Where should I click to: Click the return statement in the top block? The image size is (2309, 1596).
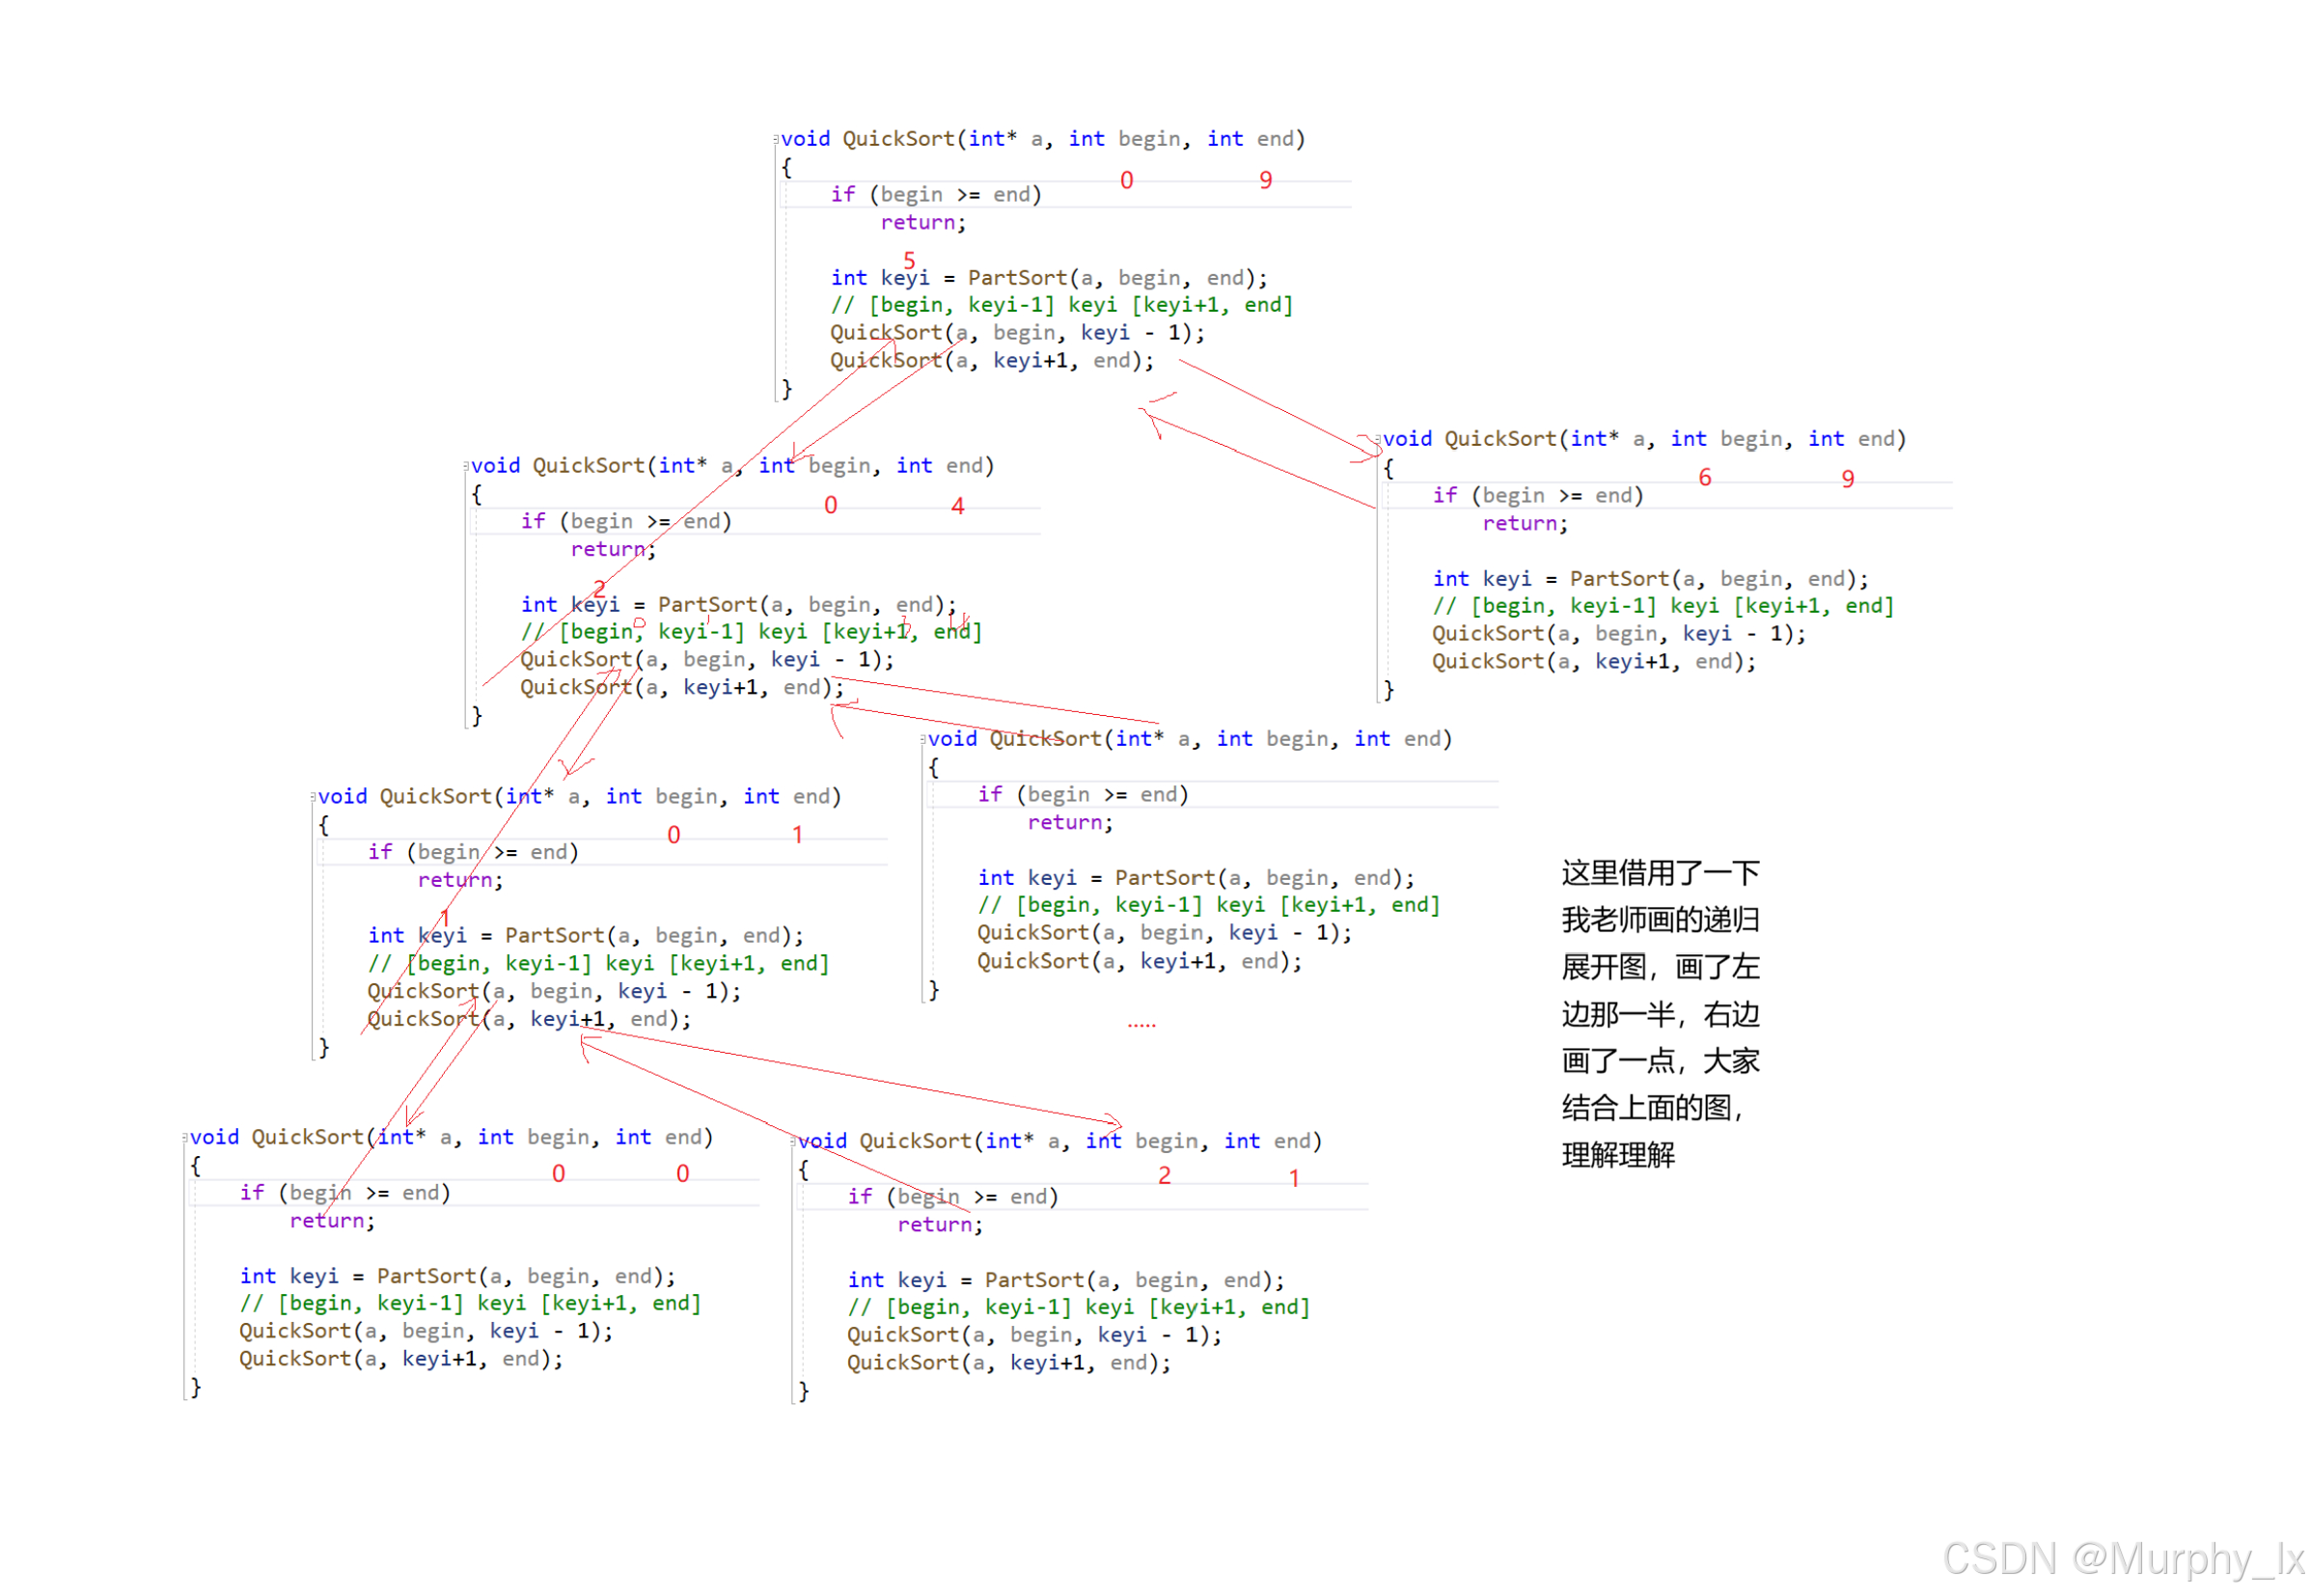[x=922, y=222]
